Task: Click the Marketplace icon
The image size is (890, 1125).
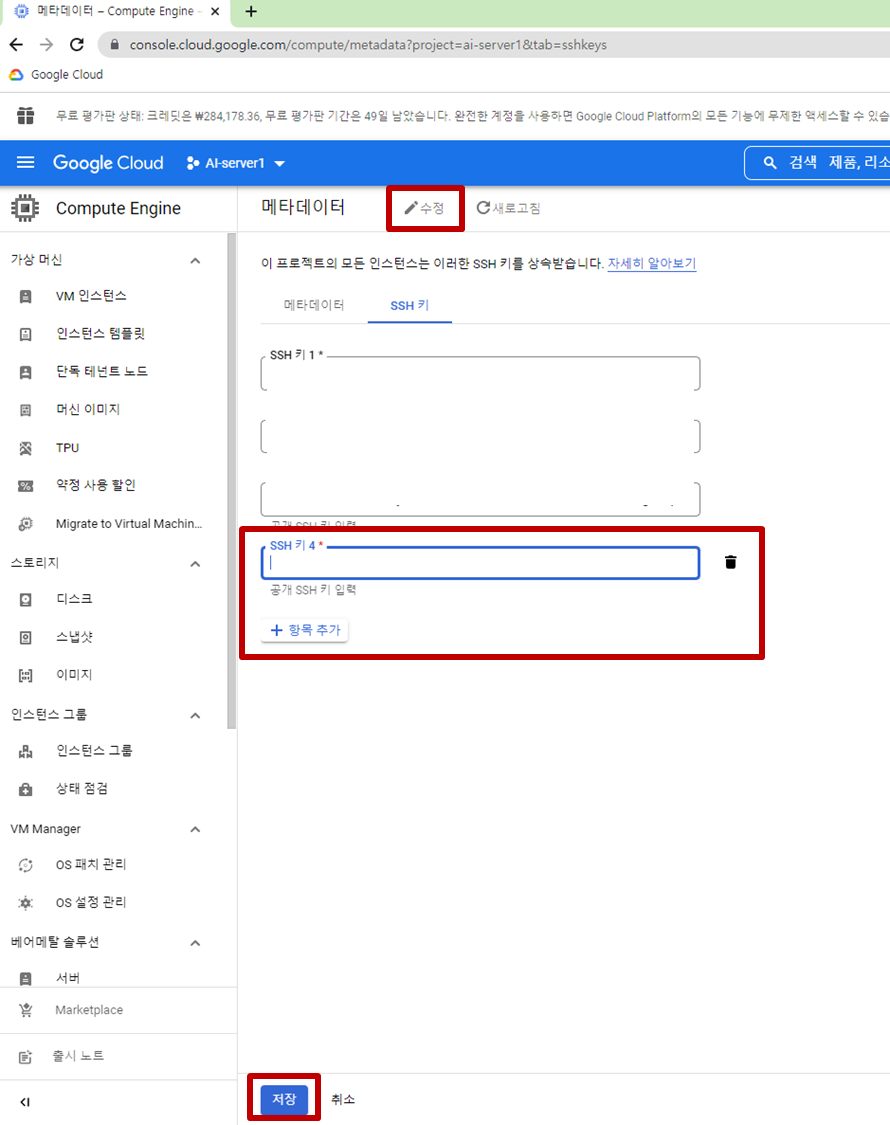Action: pyautogui.click(x=27, y=1009)
